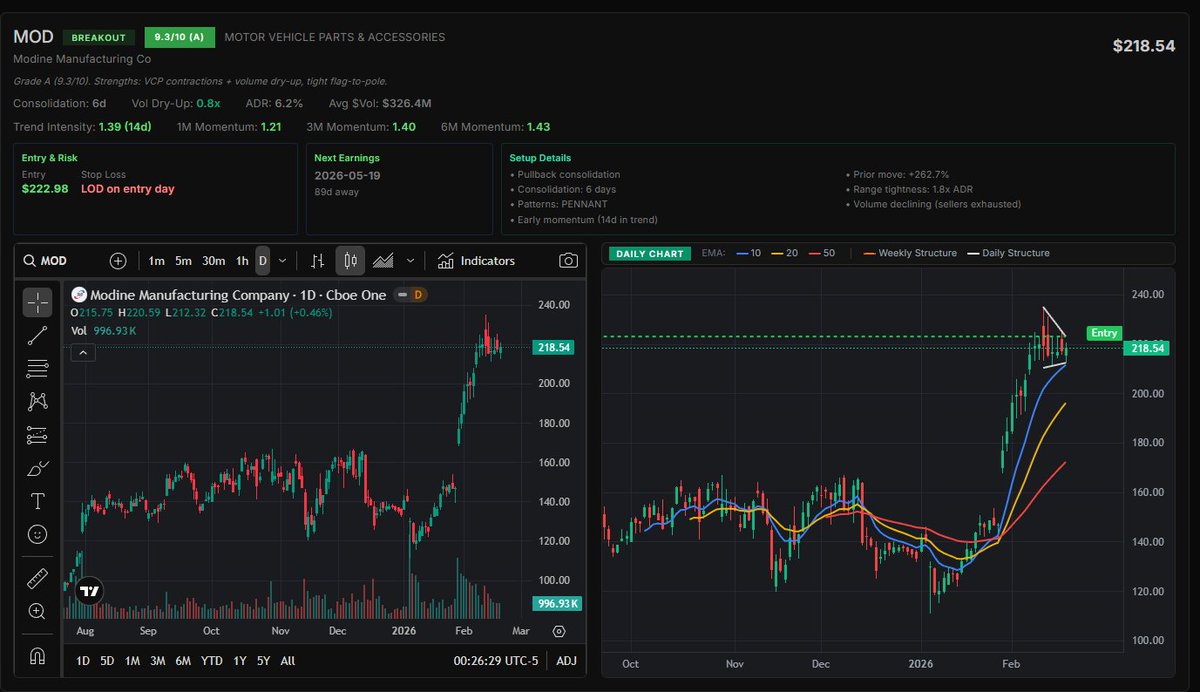Screen dimensions: 1200x692
Task: Select the D daily interval
Action: pyautogui.click(x=263, y=261)
